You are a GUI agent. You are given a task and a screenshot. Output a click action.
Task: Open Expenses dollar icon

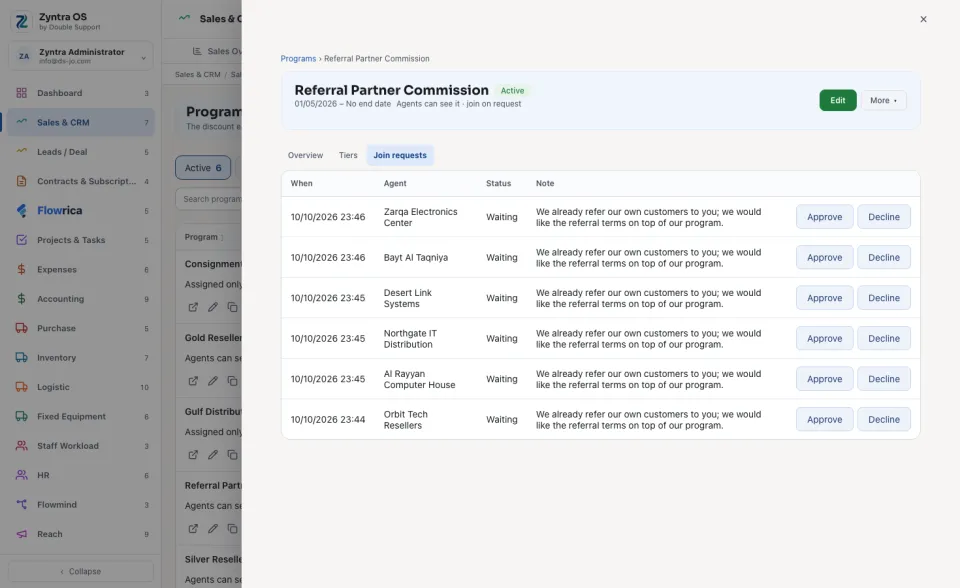point(21,269)
